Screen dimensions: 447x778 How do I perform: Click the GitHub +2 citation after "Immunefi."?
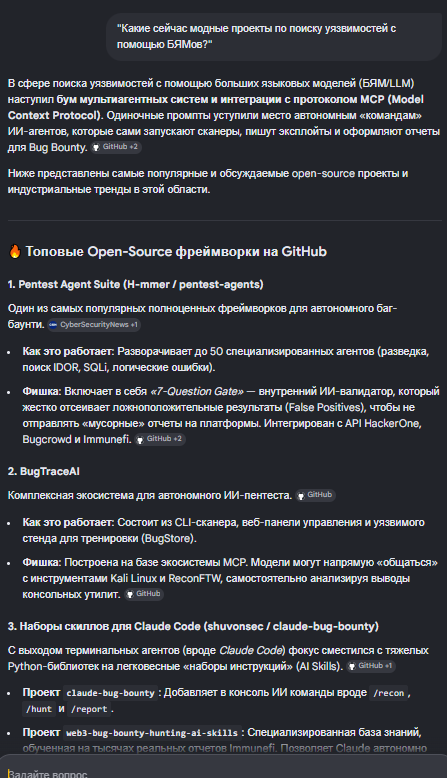pos(160,439)
